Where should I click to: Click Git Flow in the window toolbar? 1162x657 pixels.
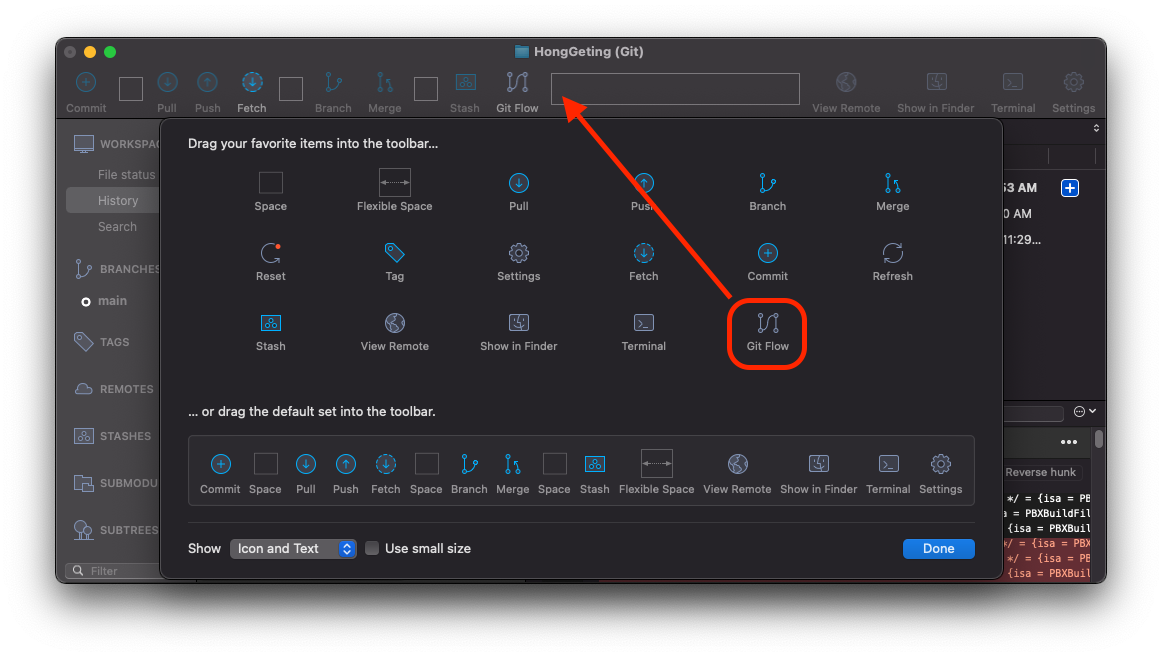tap(517, 93)
